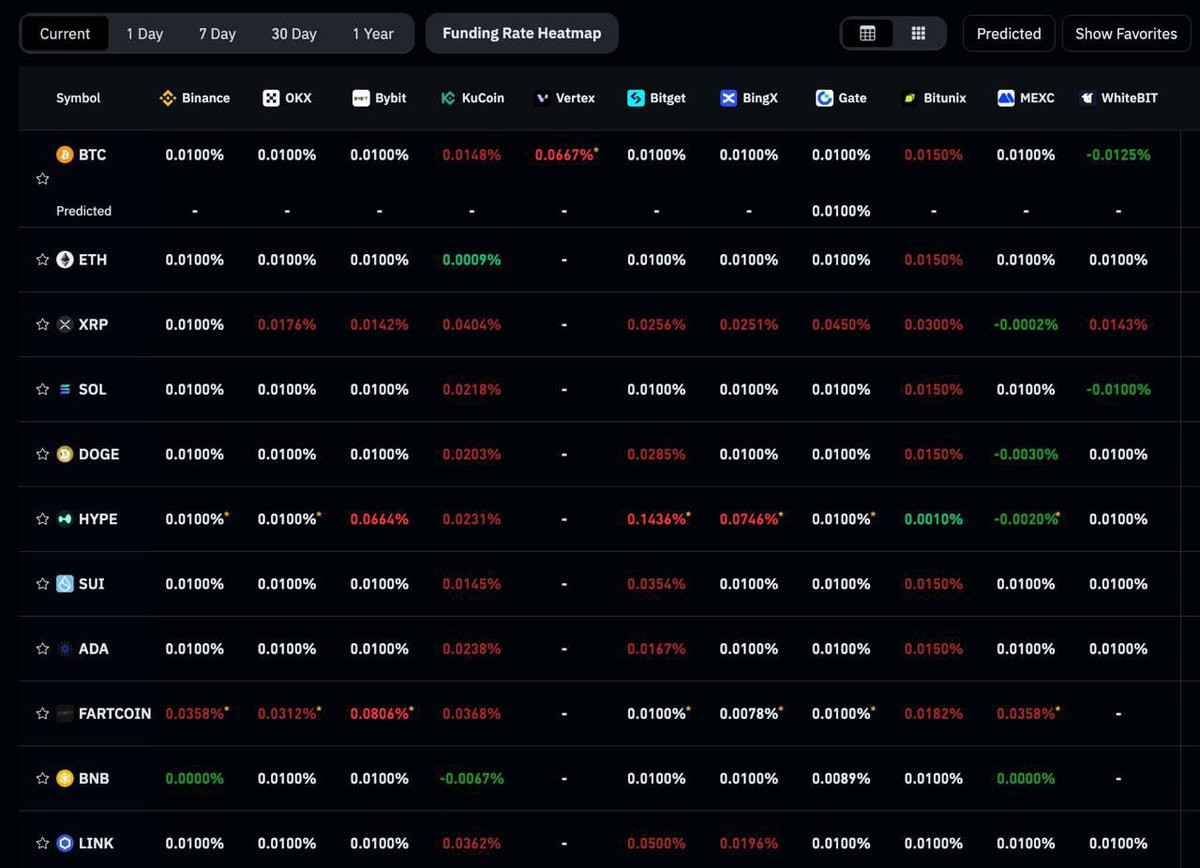Favorite ADA with its star

[x=42, y=649]
